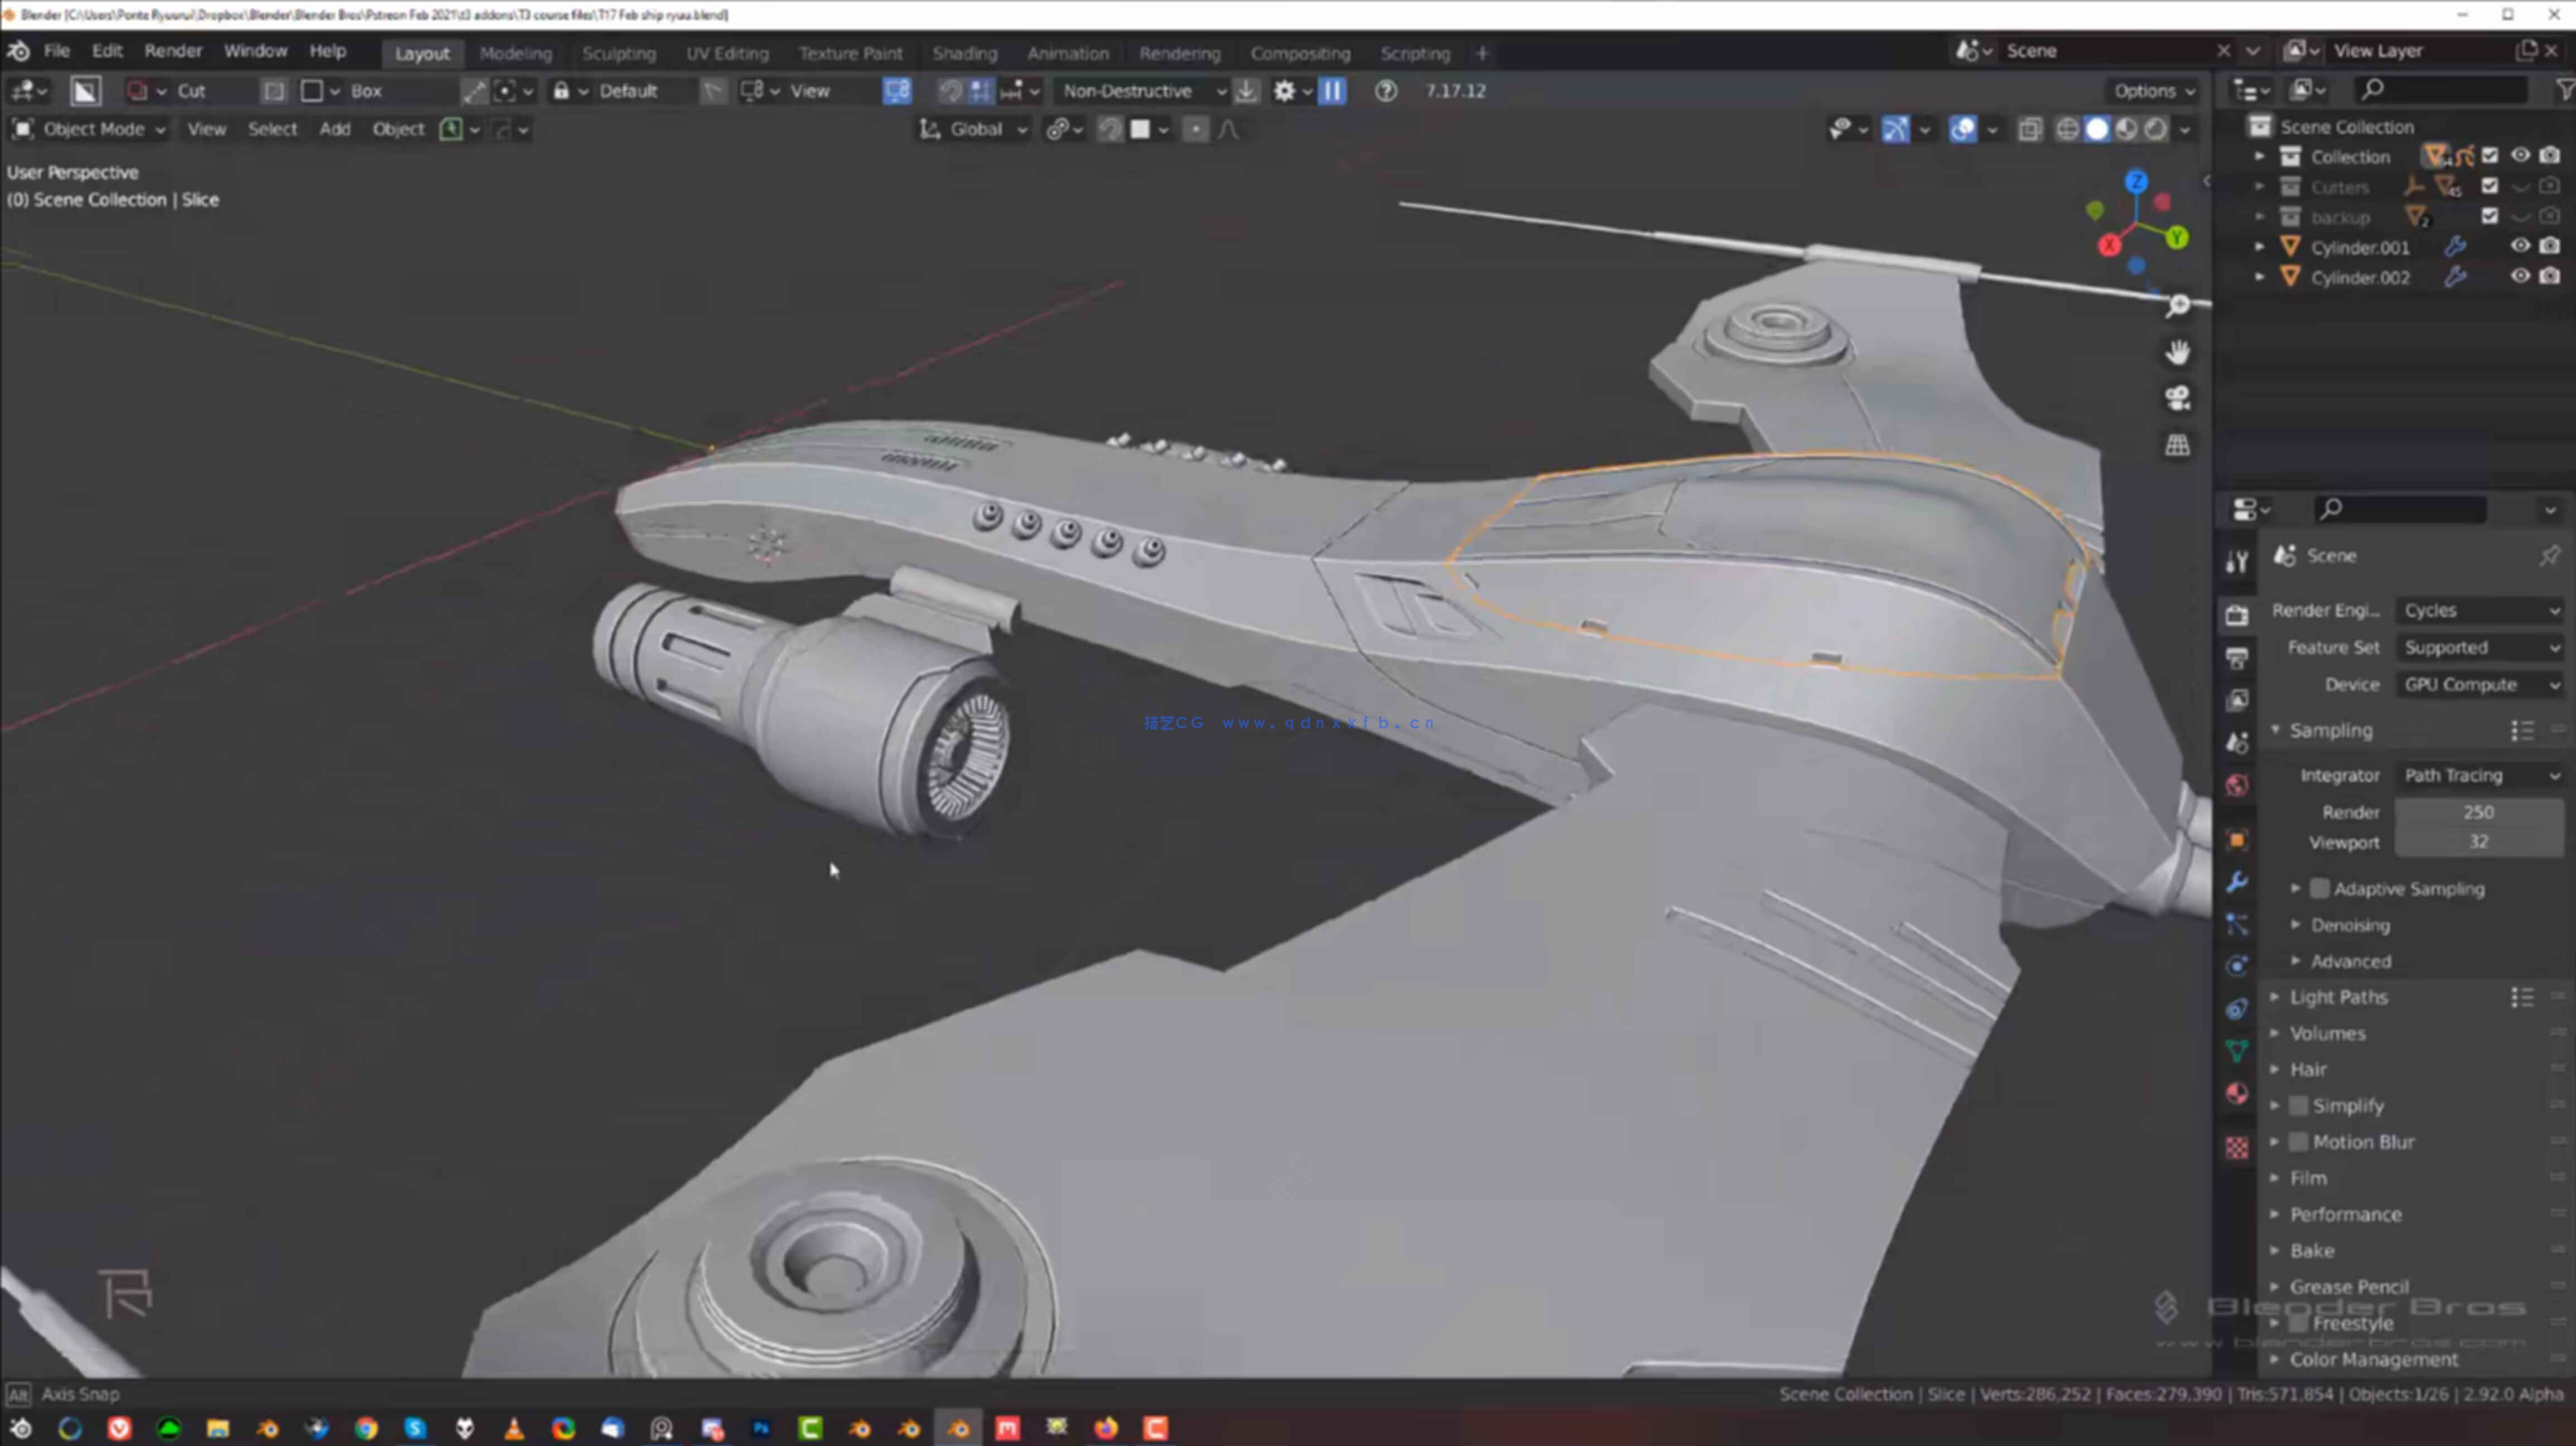
Task: Enable Adaptive Sampling checkbox
Action: point(2321,888)
